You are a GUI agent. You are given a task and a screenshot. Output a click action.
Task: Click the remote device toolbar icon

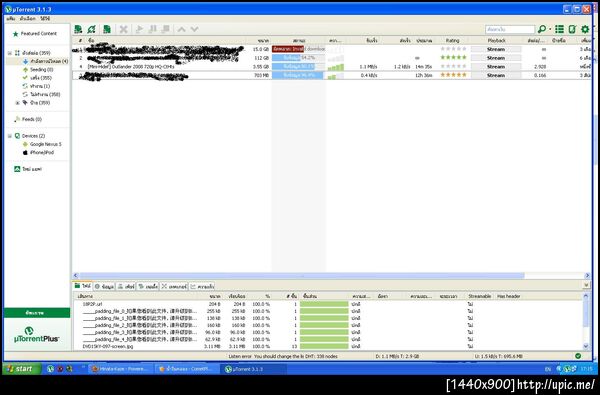click(x=572, y=29)
